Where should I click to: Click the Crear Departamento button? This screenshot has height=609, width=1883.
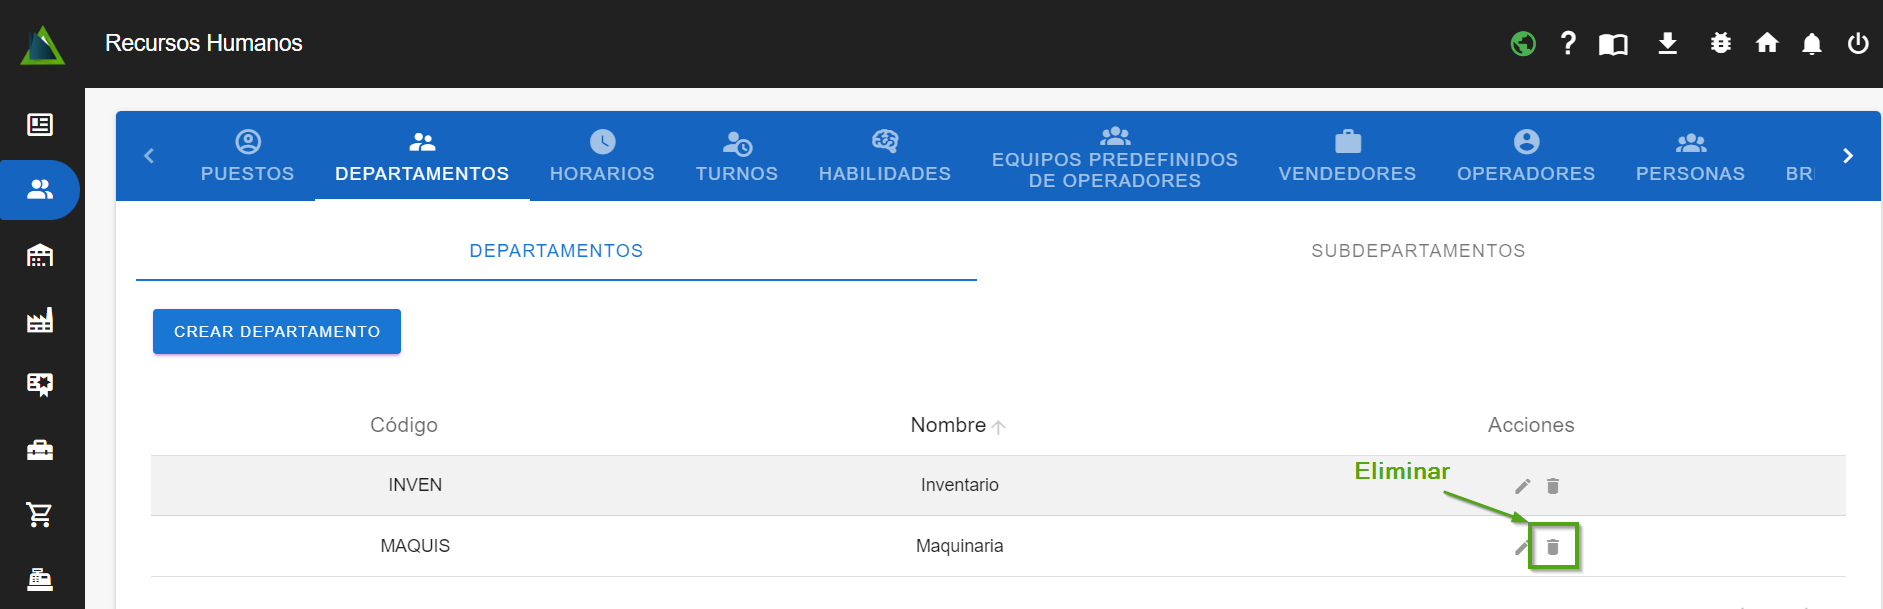277,332
